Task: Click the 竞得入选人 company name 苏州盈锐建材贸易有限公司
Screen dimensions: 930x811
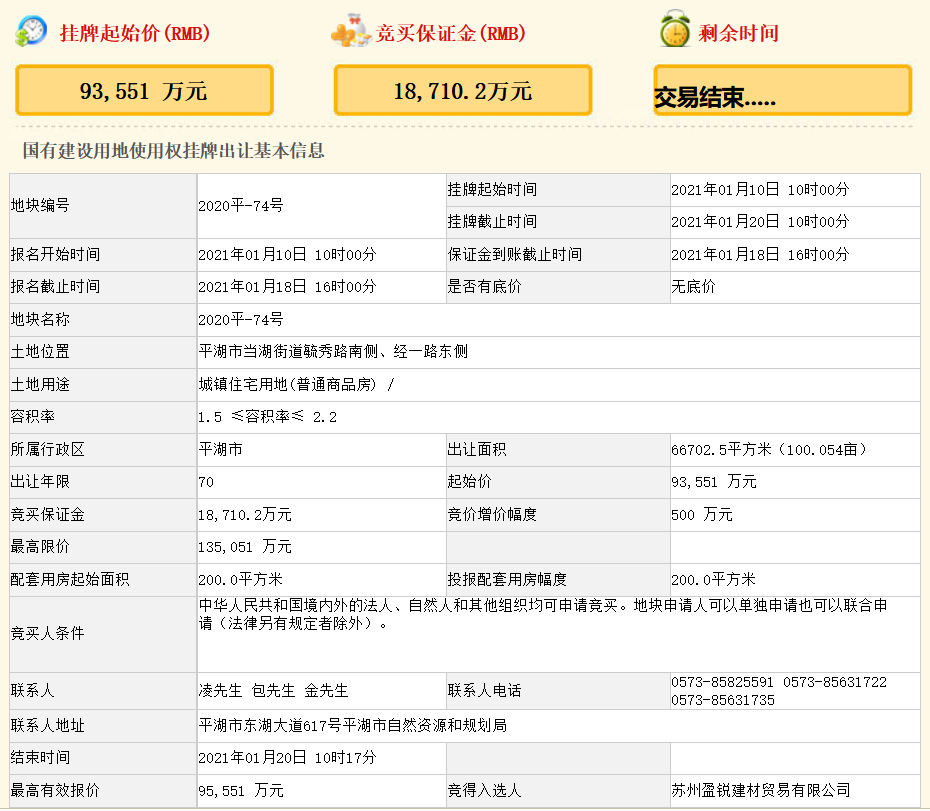Action: tap(760, 790)
